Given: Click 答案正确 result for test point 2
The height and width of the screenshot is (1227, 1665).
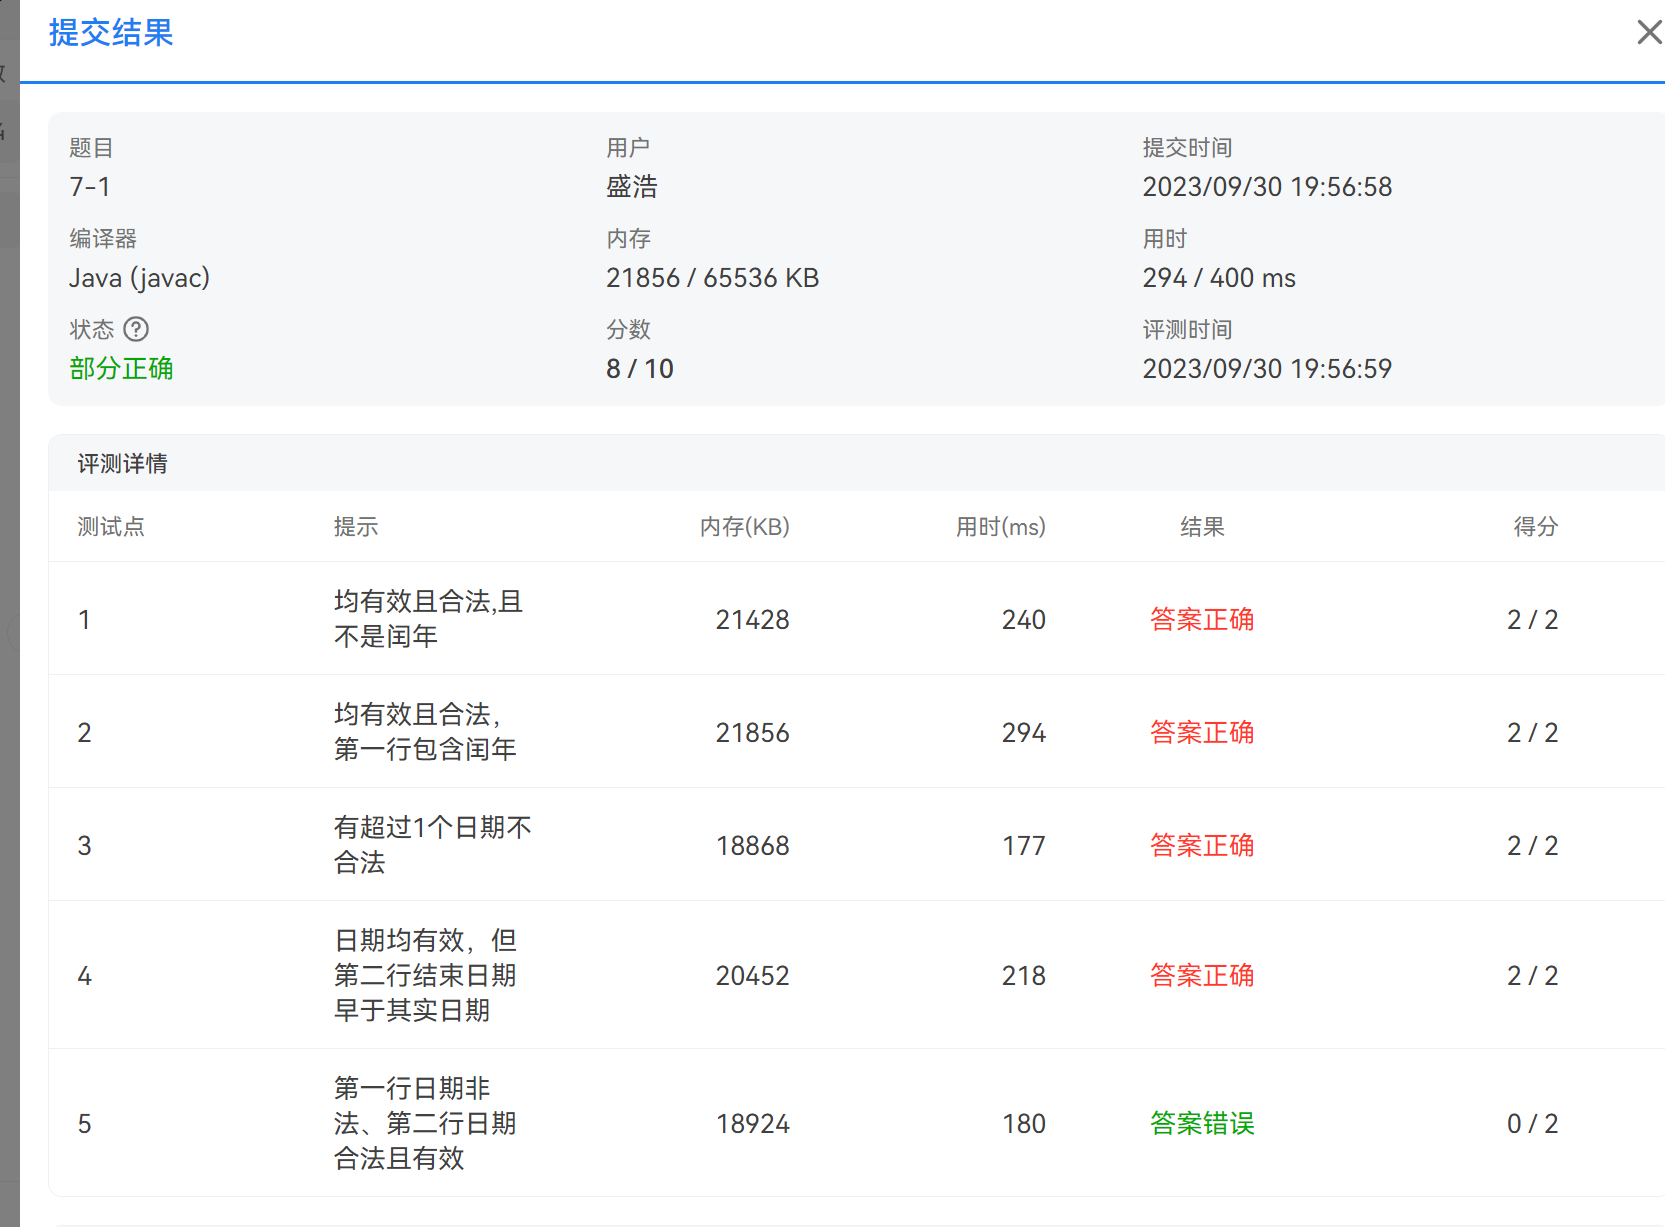Looking at the screenshot, I should point(1202,733).
